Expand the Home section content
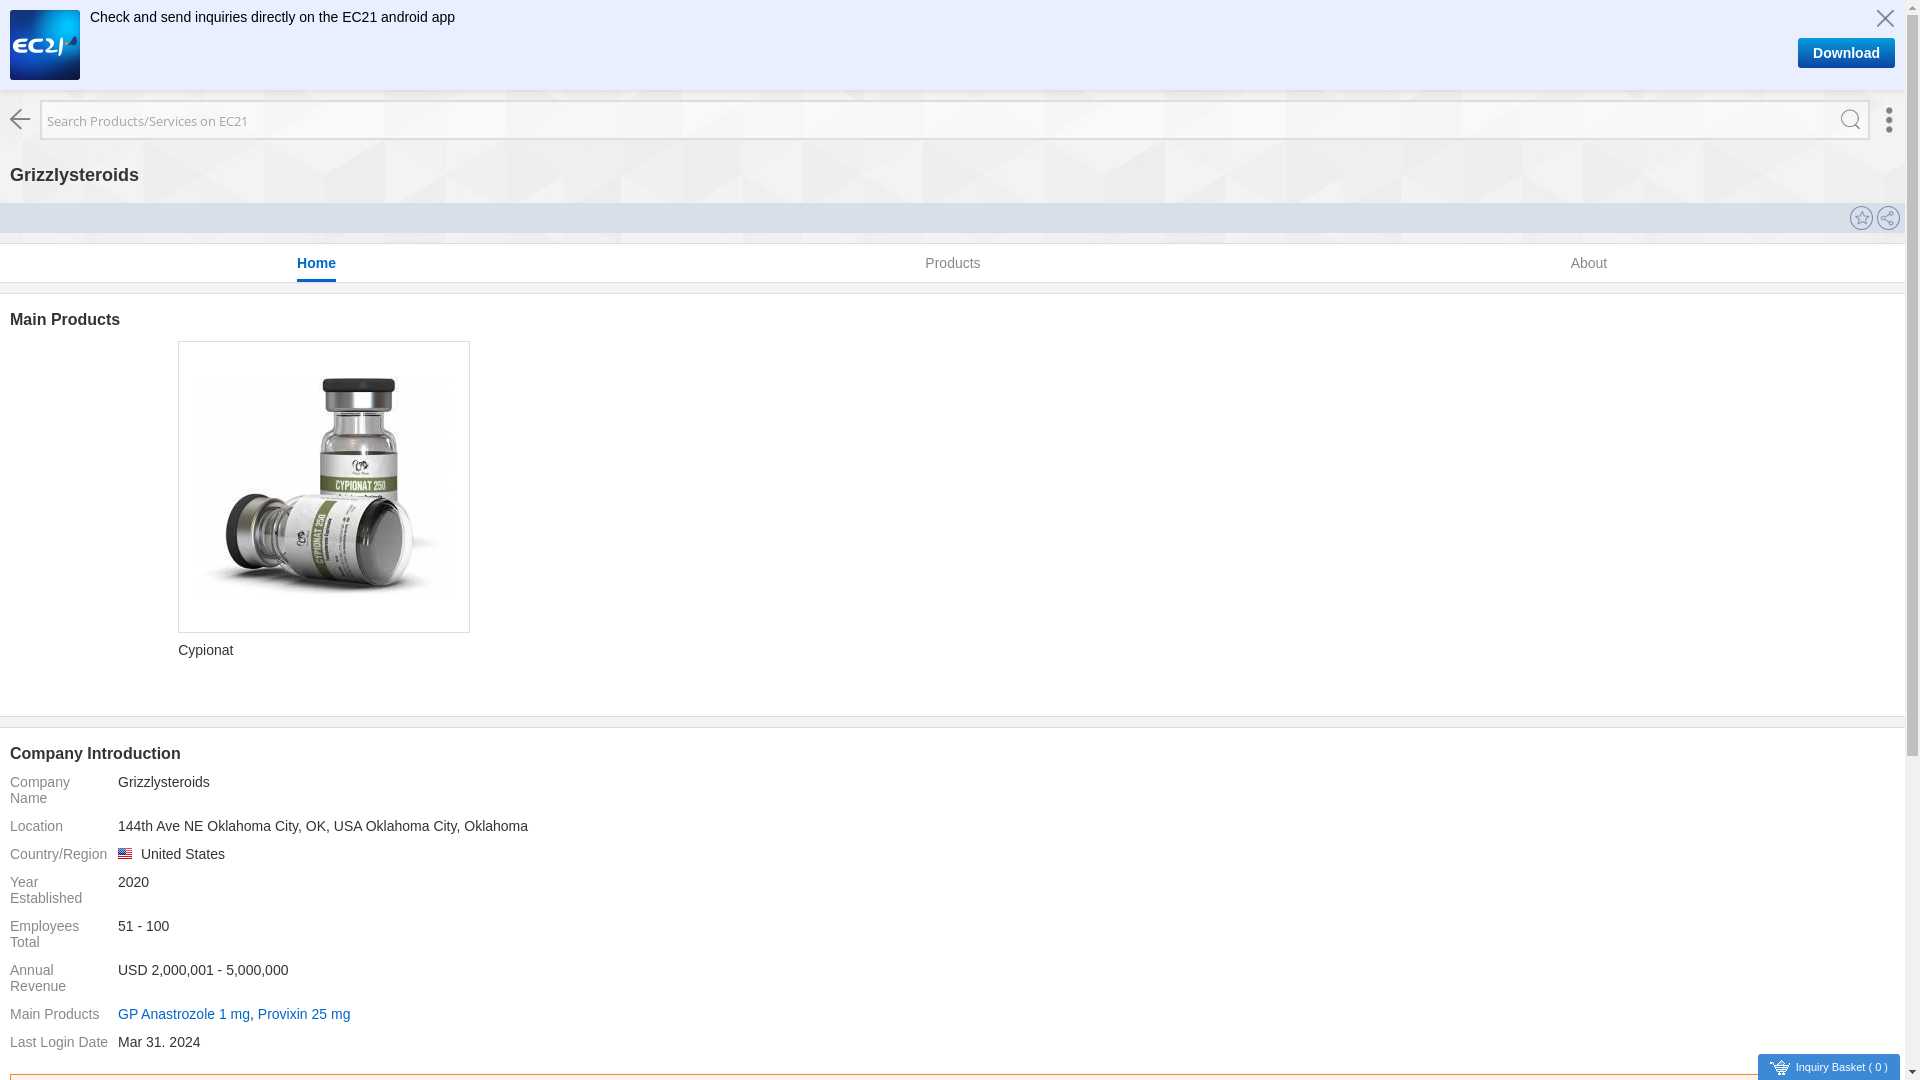The width and height of the screenshot is (1920, 1080). 315,264
